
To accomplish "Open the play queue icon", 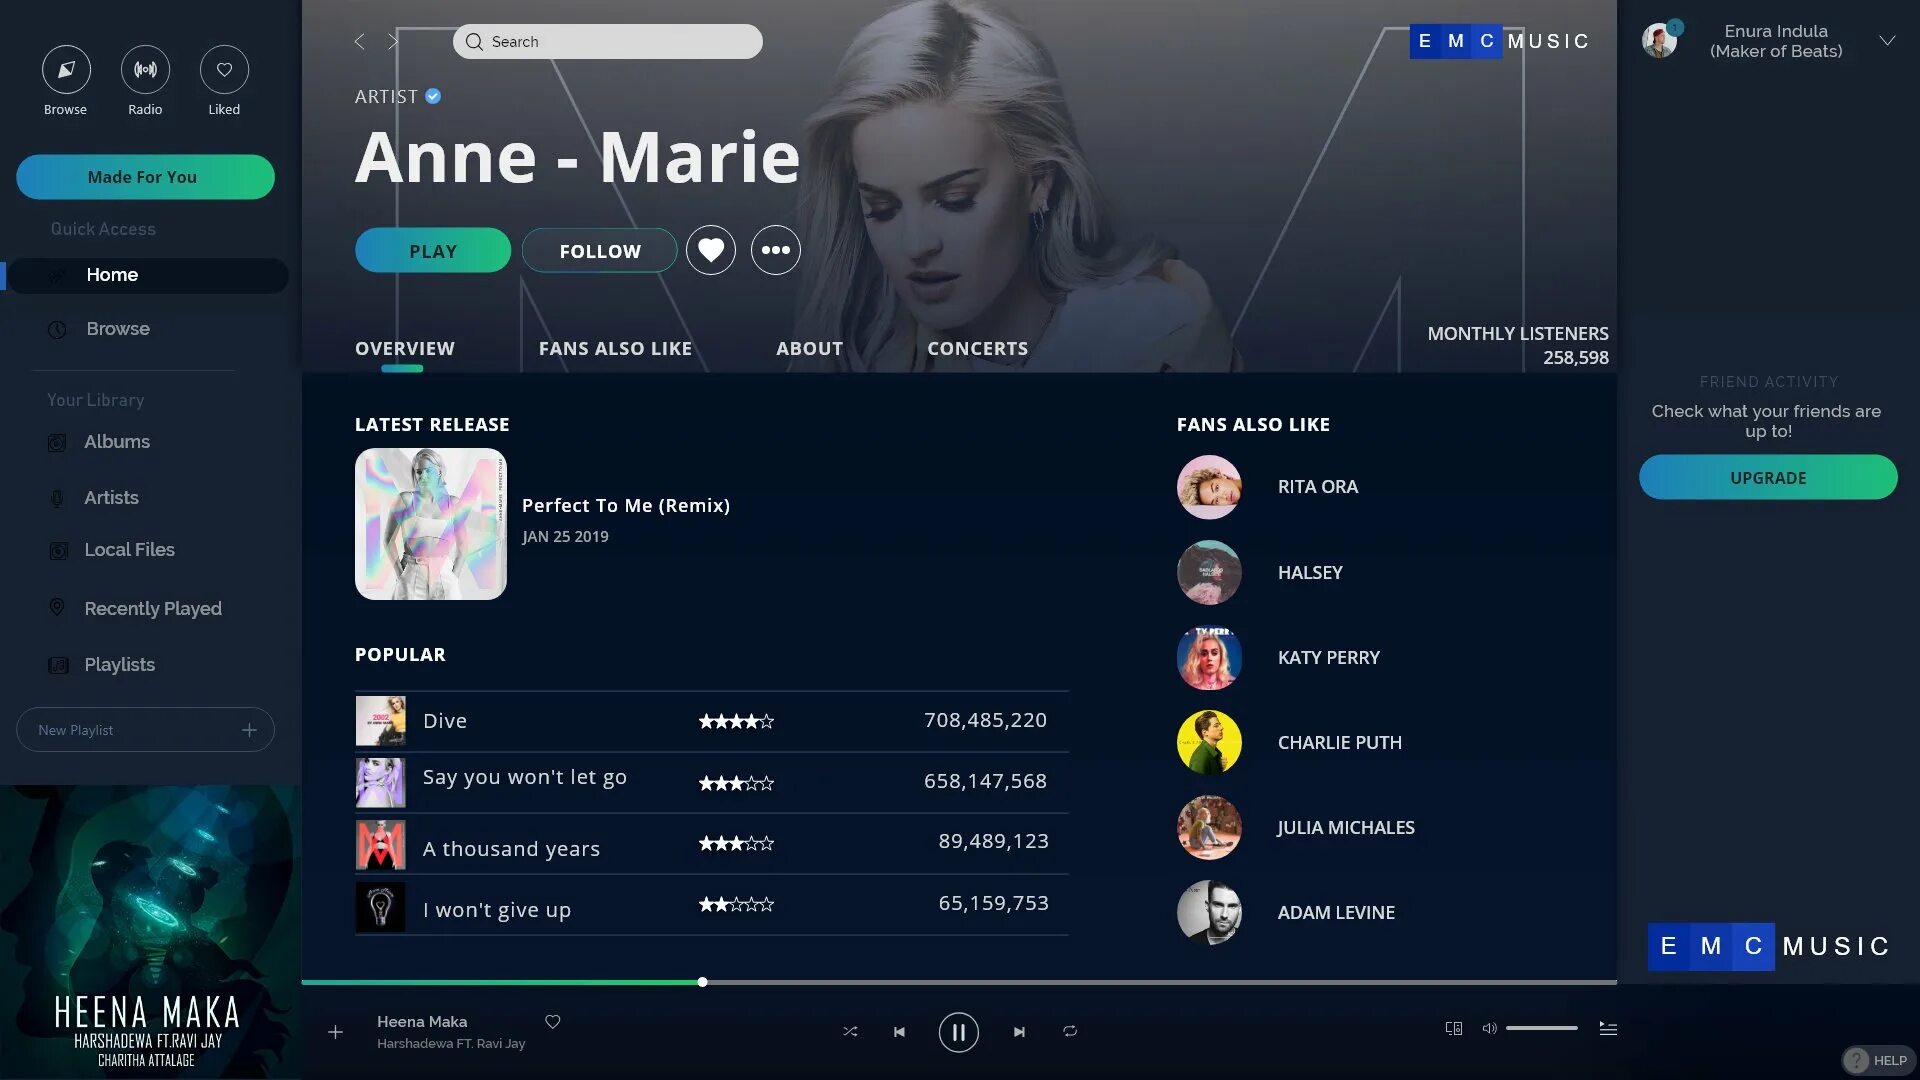I will click(1608, 1028).
